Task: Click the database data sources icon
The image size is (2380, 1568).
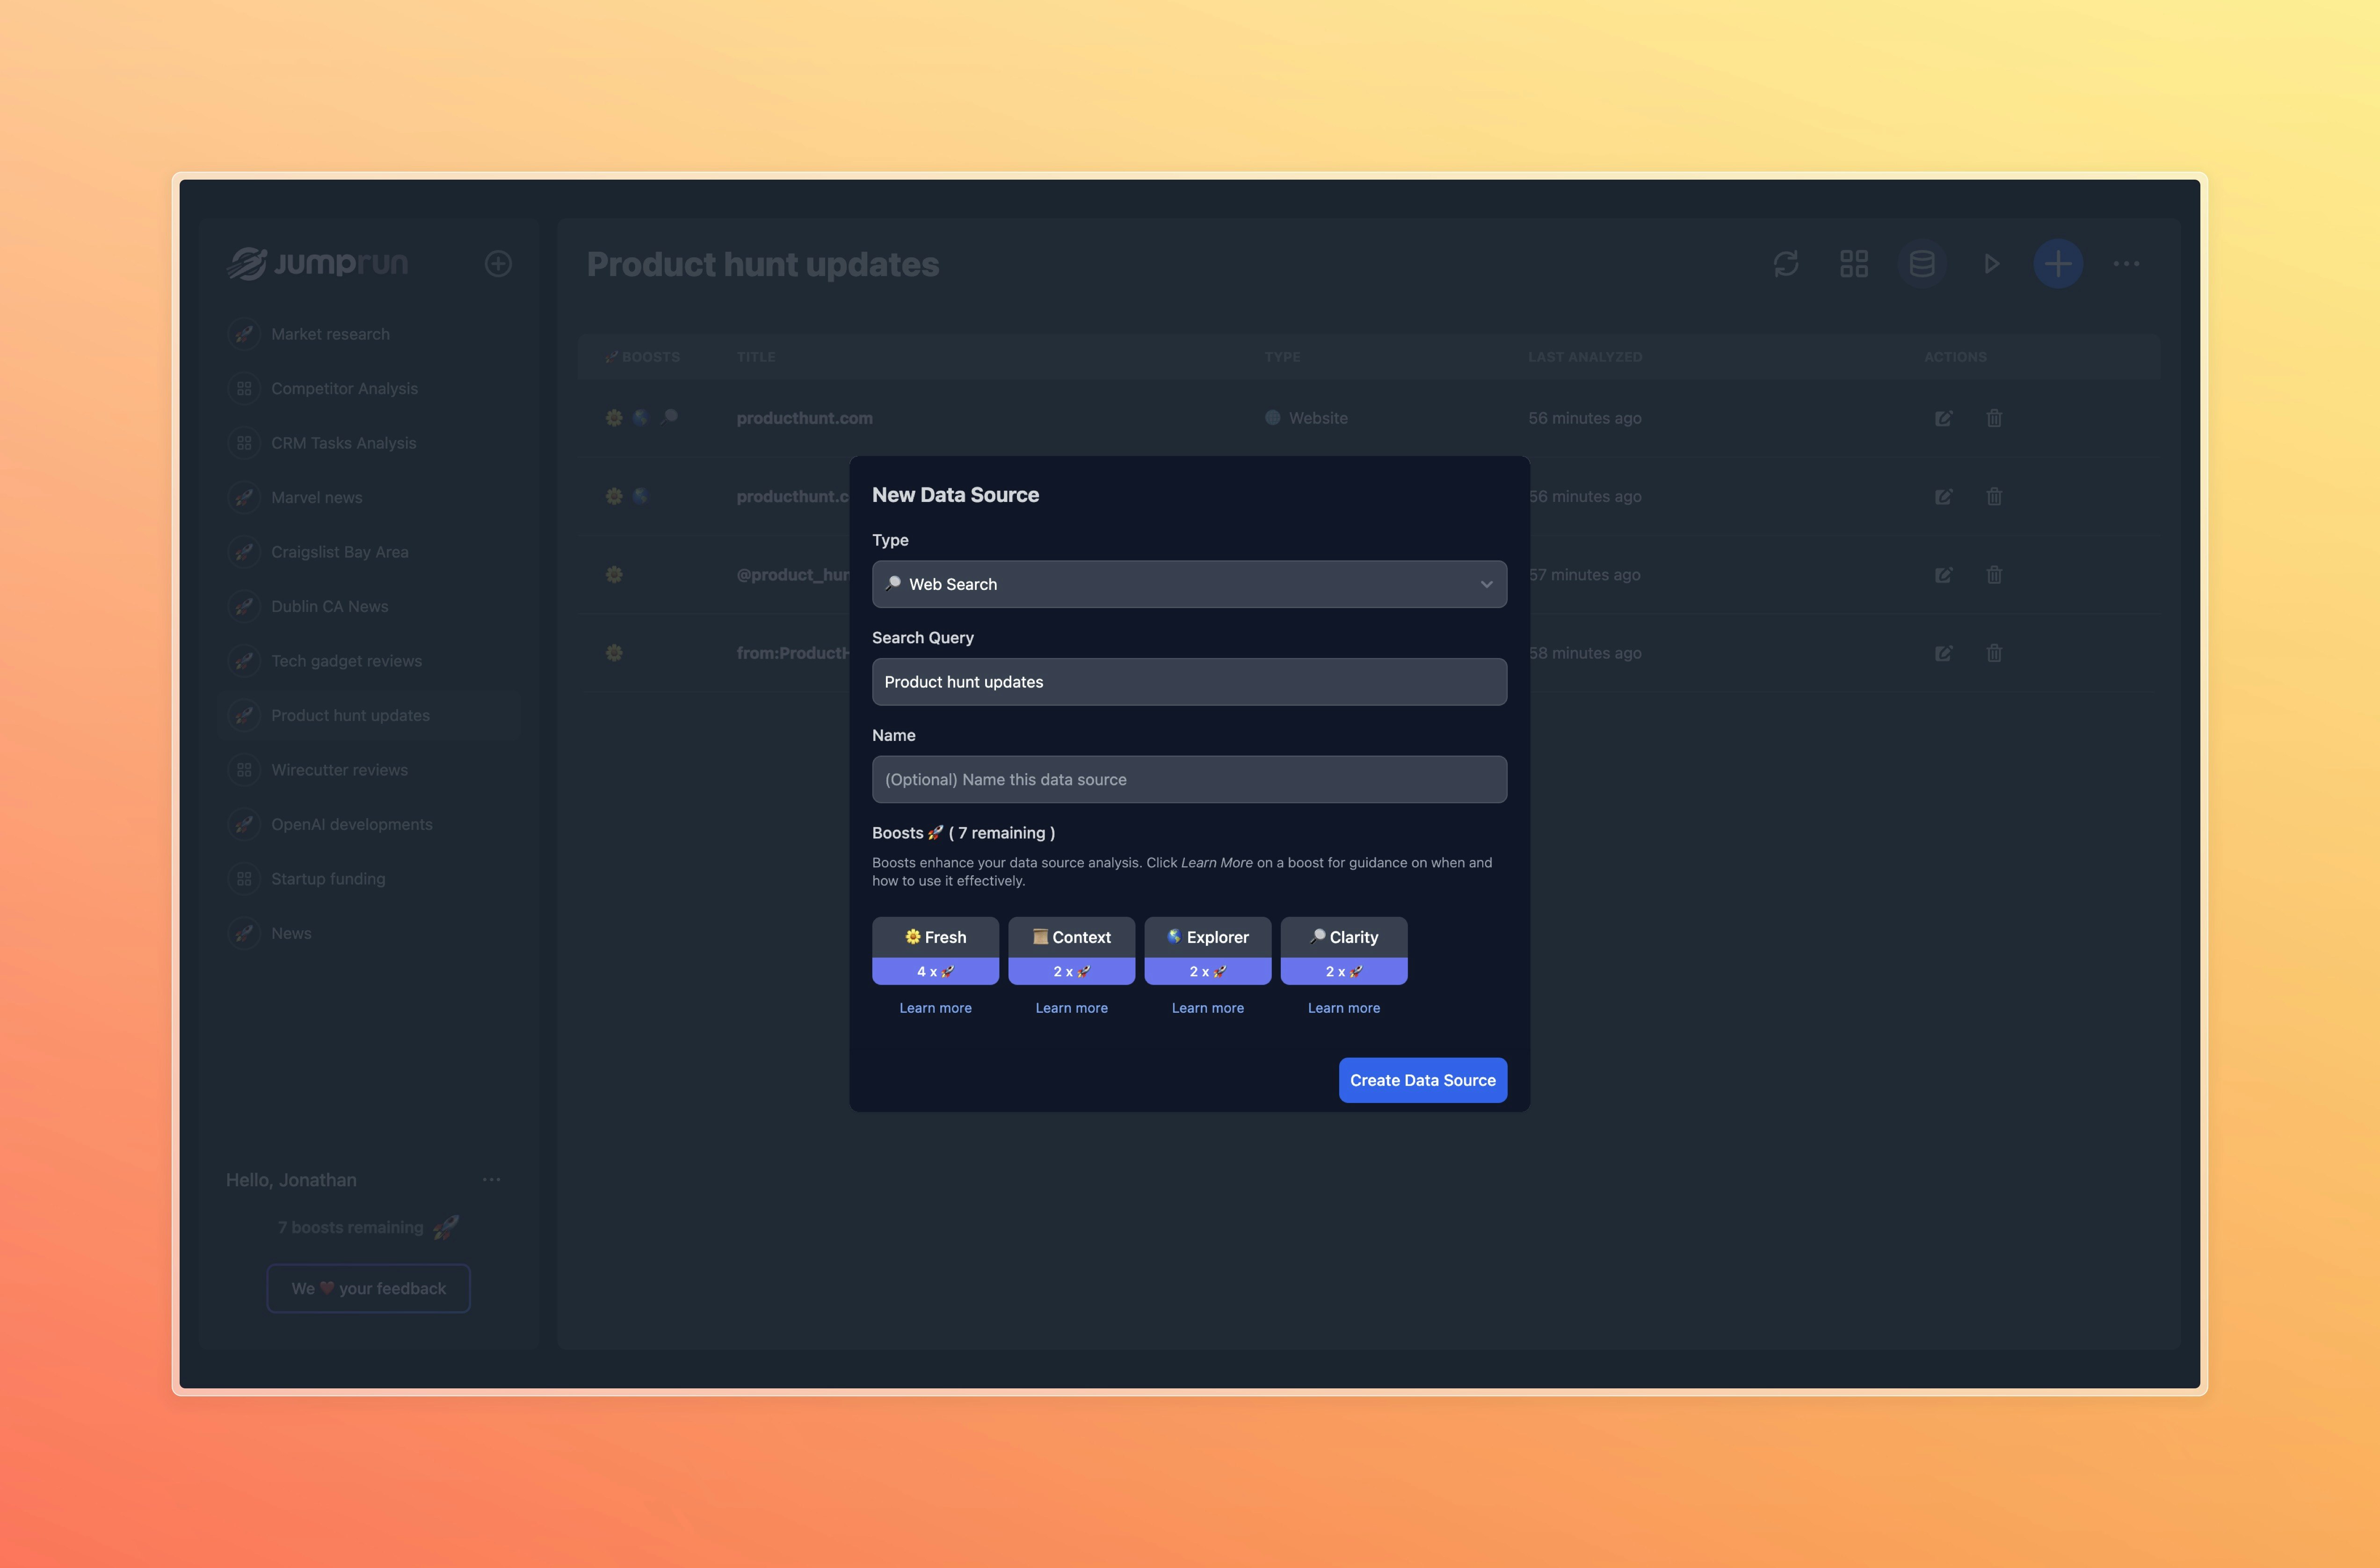Action: click(x=1921, y=264)
